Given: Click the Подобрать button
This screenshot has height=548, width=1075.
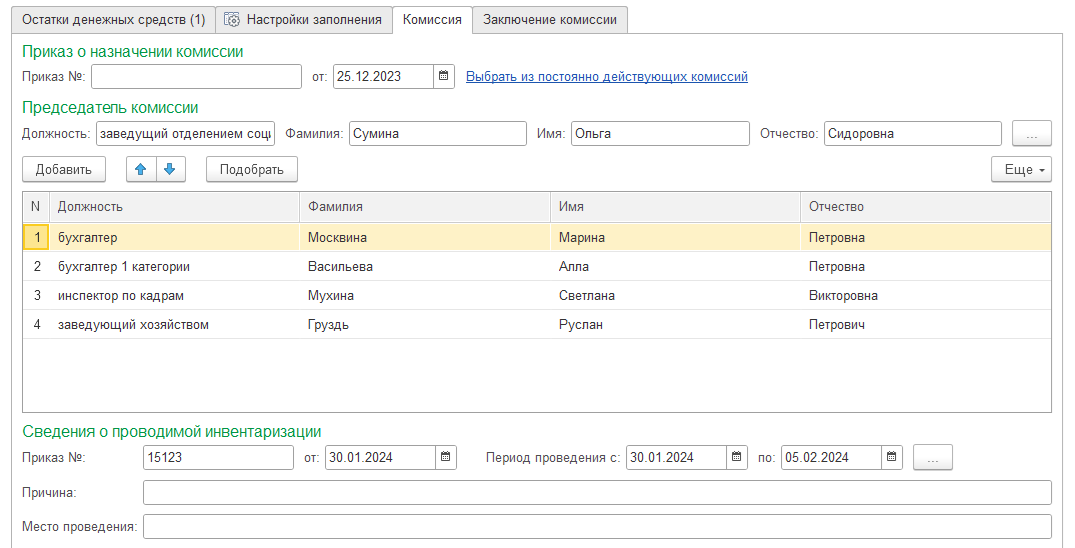Looking at the screenshot, I should point(252,169).
